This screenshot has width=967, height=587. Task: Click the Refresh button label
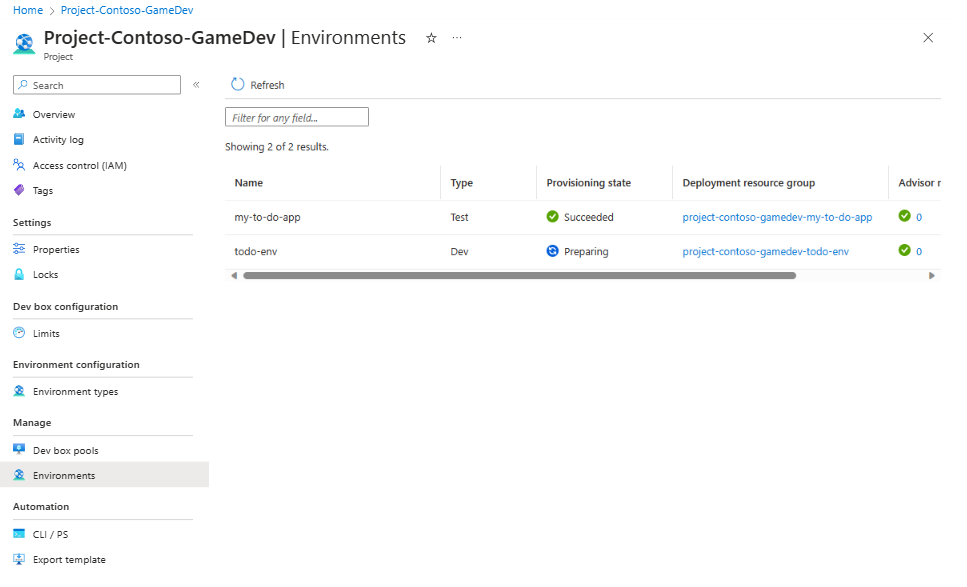(x=267, y=85)
